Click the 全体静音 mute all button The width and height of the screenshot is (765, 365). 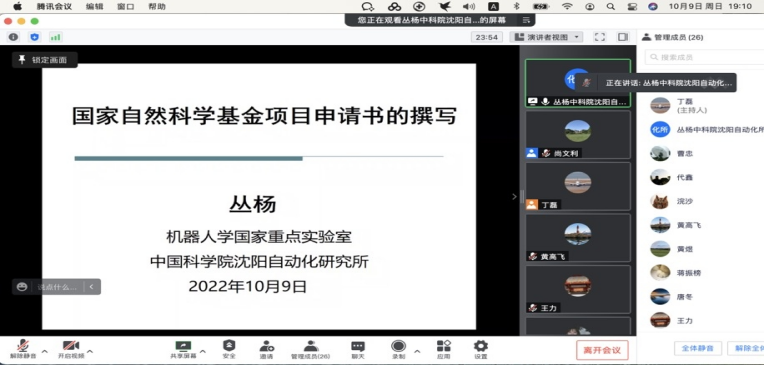(698, 348)
